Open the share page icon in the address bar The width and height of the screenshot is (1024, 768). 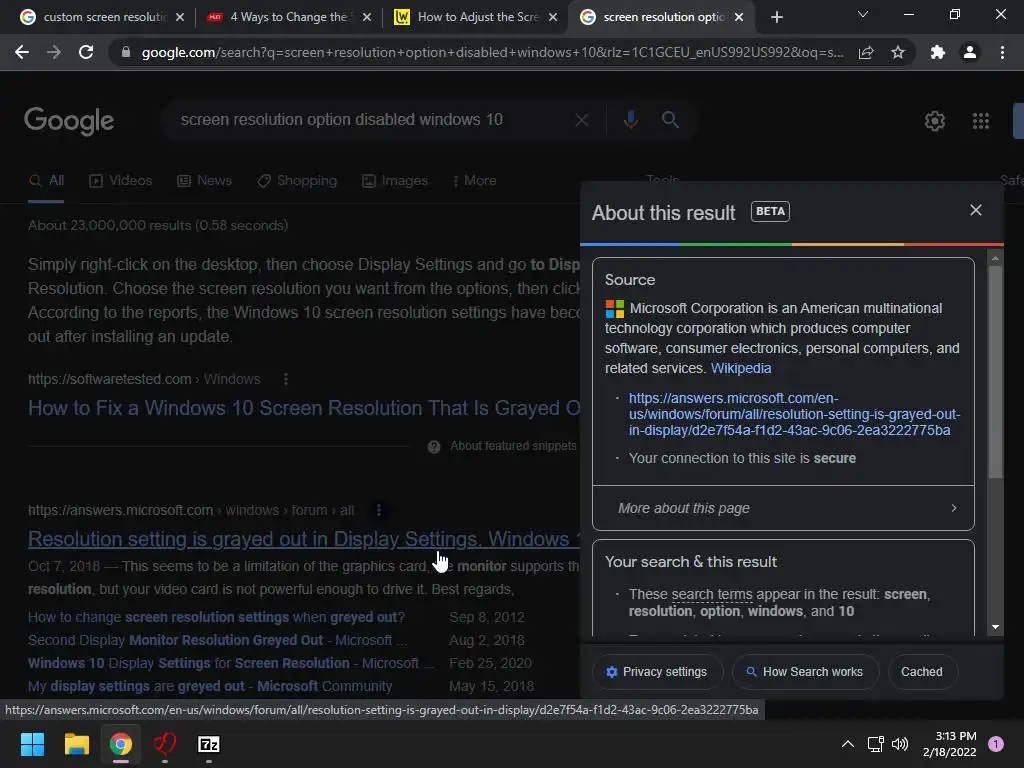[x=866, y=52]
